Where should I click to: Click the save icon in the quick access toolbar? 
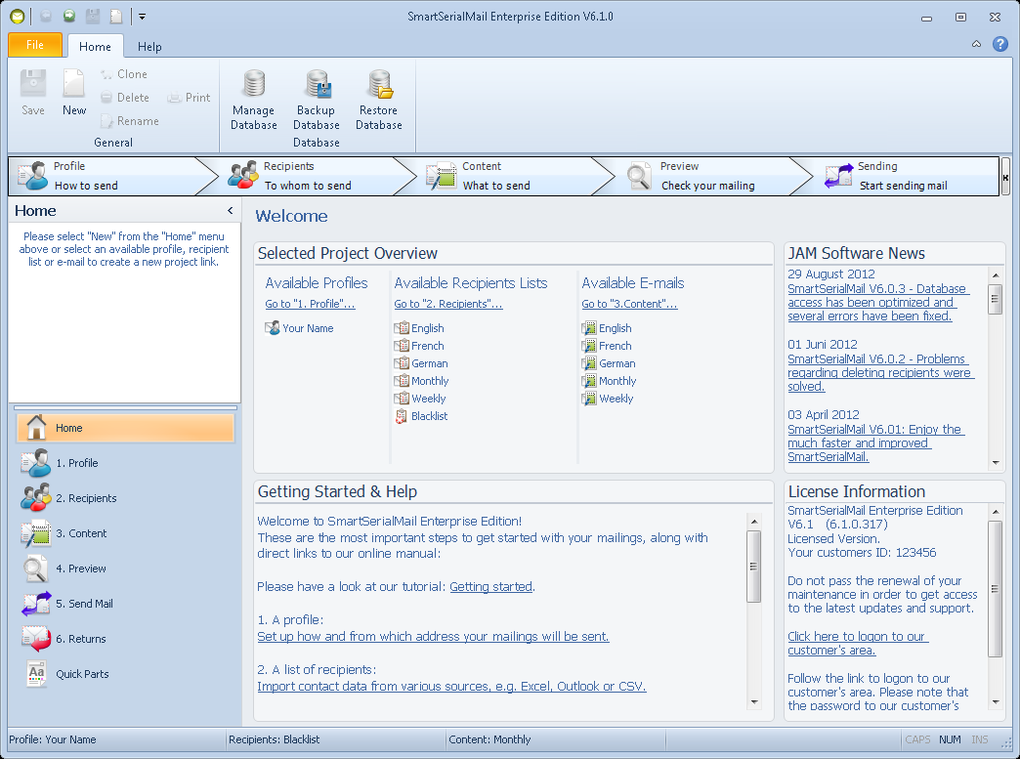93,16
